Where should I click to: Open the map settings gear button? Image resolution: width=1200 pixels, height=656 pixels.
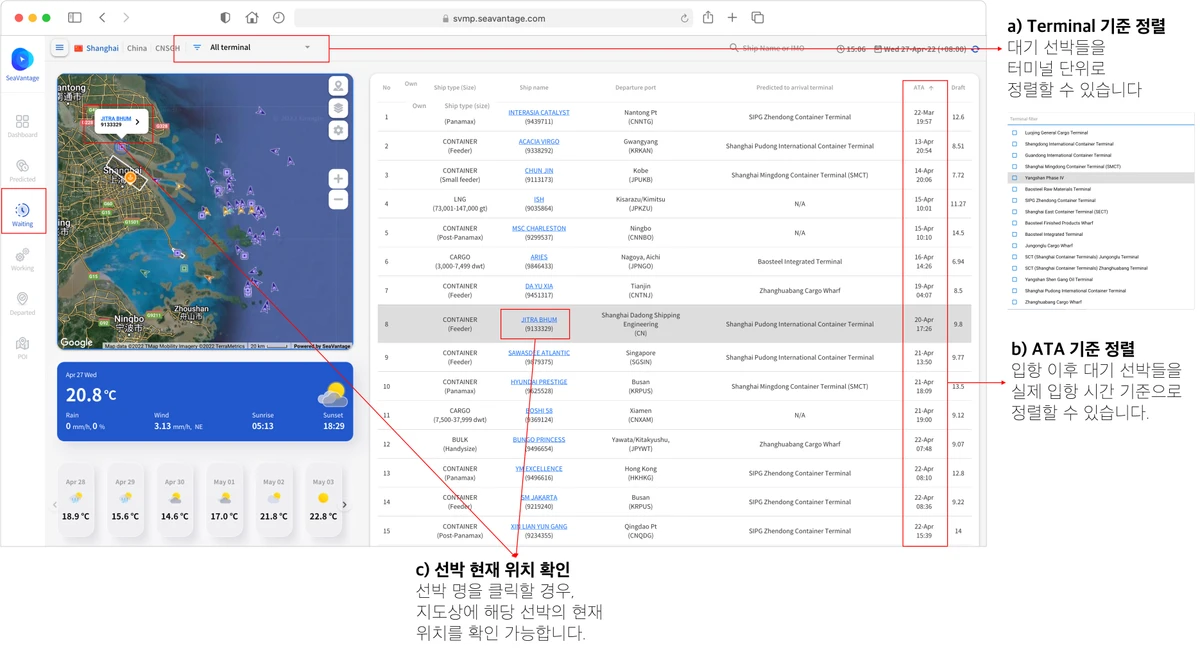338,130
